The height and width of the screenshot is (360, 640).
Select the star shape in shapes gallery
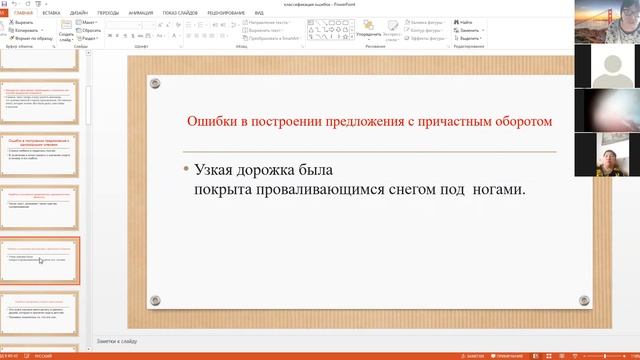tap(345, 37)
